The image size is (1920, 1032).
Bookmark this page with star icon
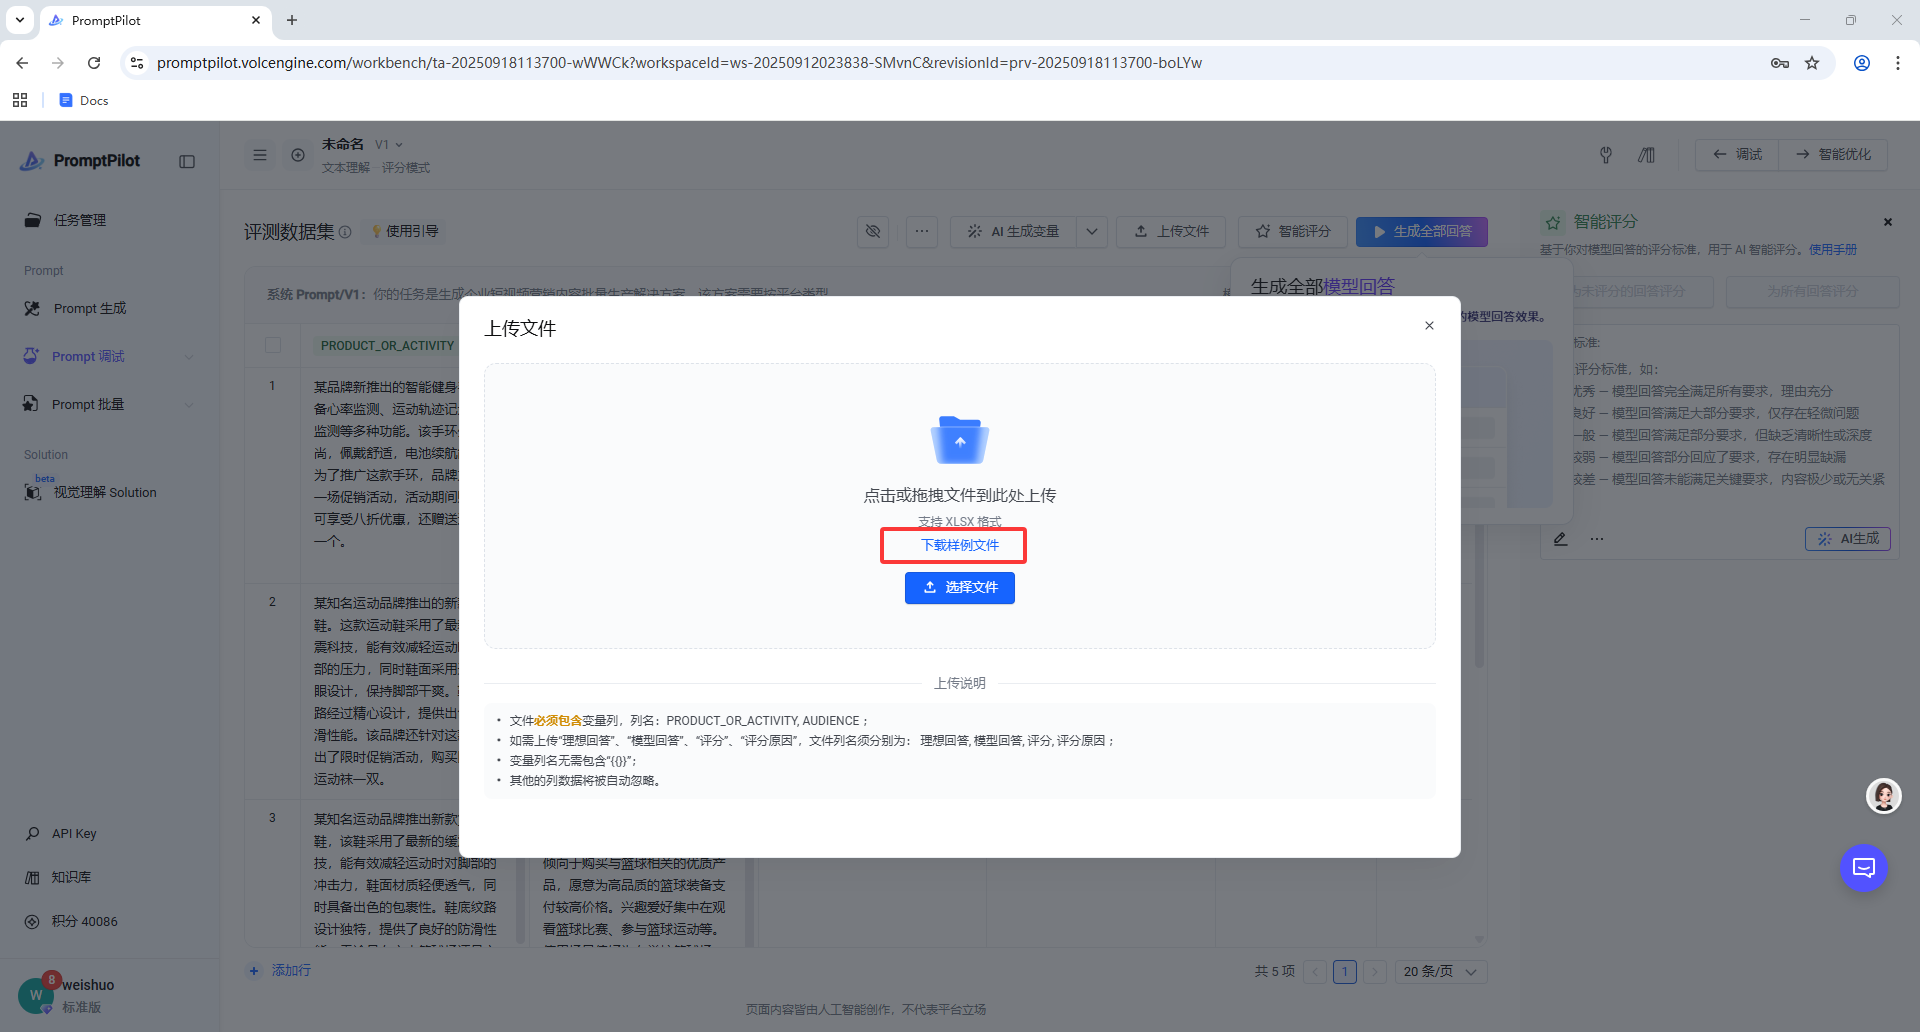pyautogui.click(x=1812, y=63)
